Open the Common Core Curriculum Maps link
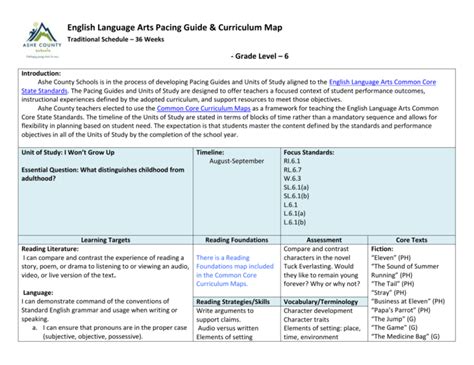This screenshot has height=365, width=474. pyautogui.click(x=203, y=108)
